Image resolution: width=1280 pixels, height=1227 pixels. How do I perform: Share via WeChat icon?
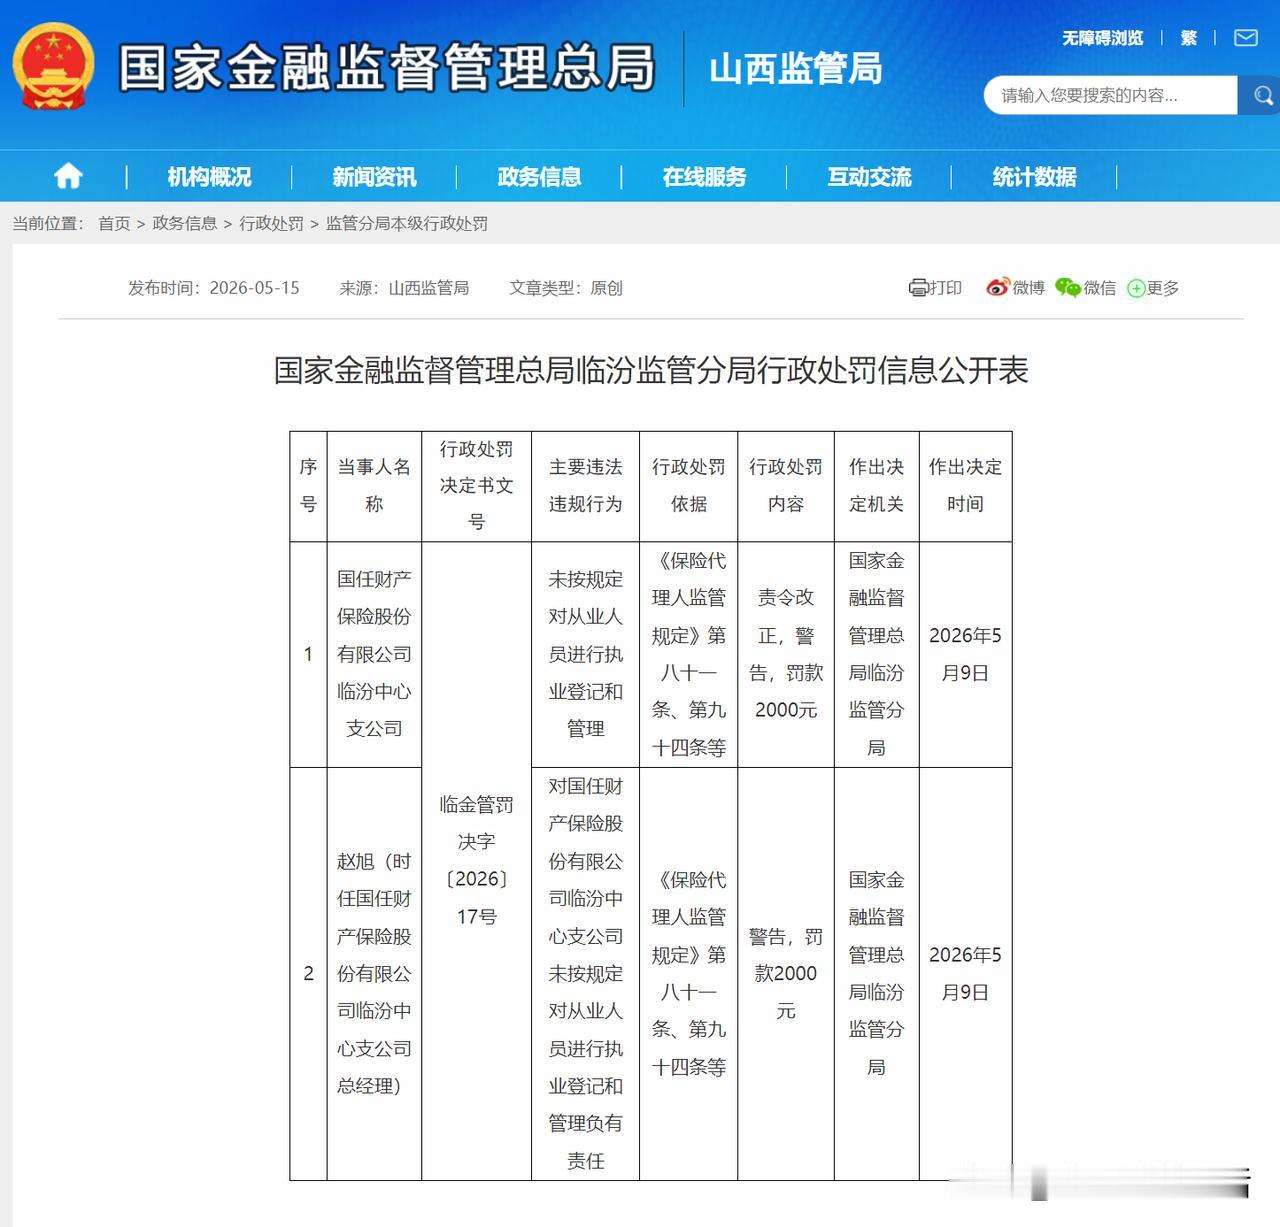click(1068, 288)
